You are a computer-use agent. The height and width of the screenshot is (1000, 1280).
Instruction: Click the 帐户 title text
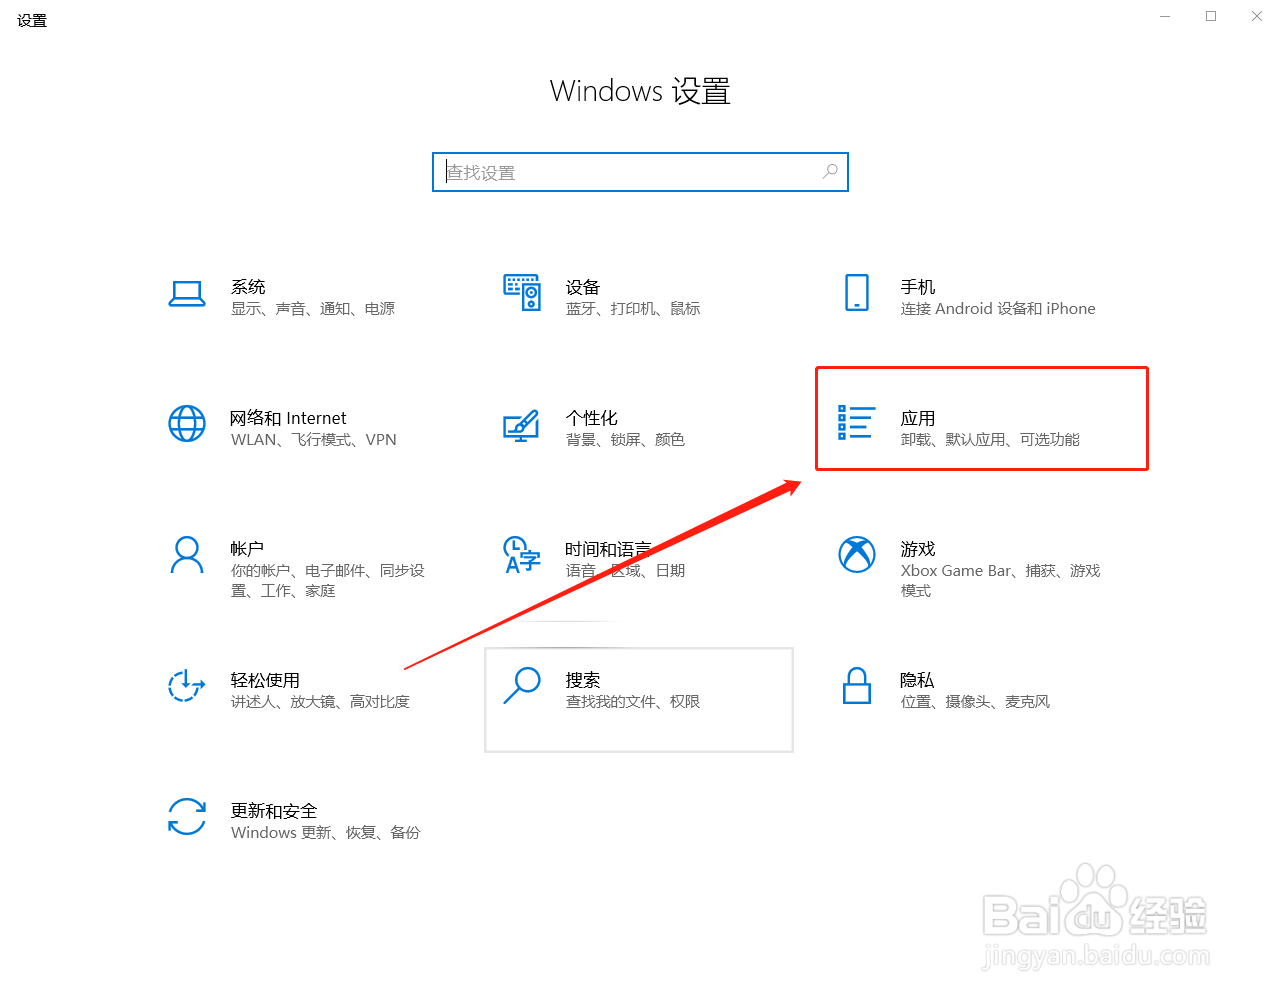point(247,549)
